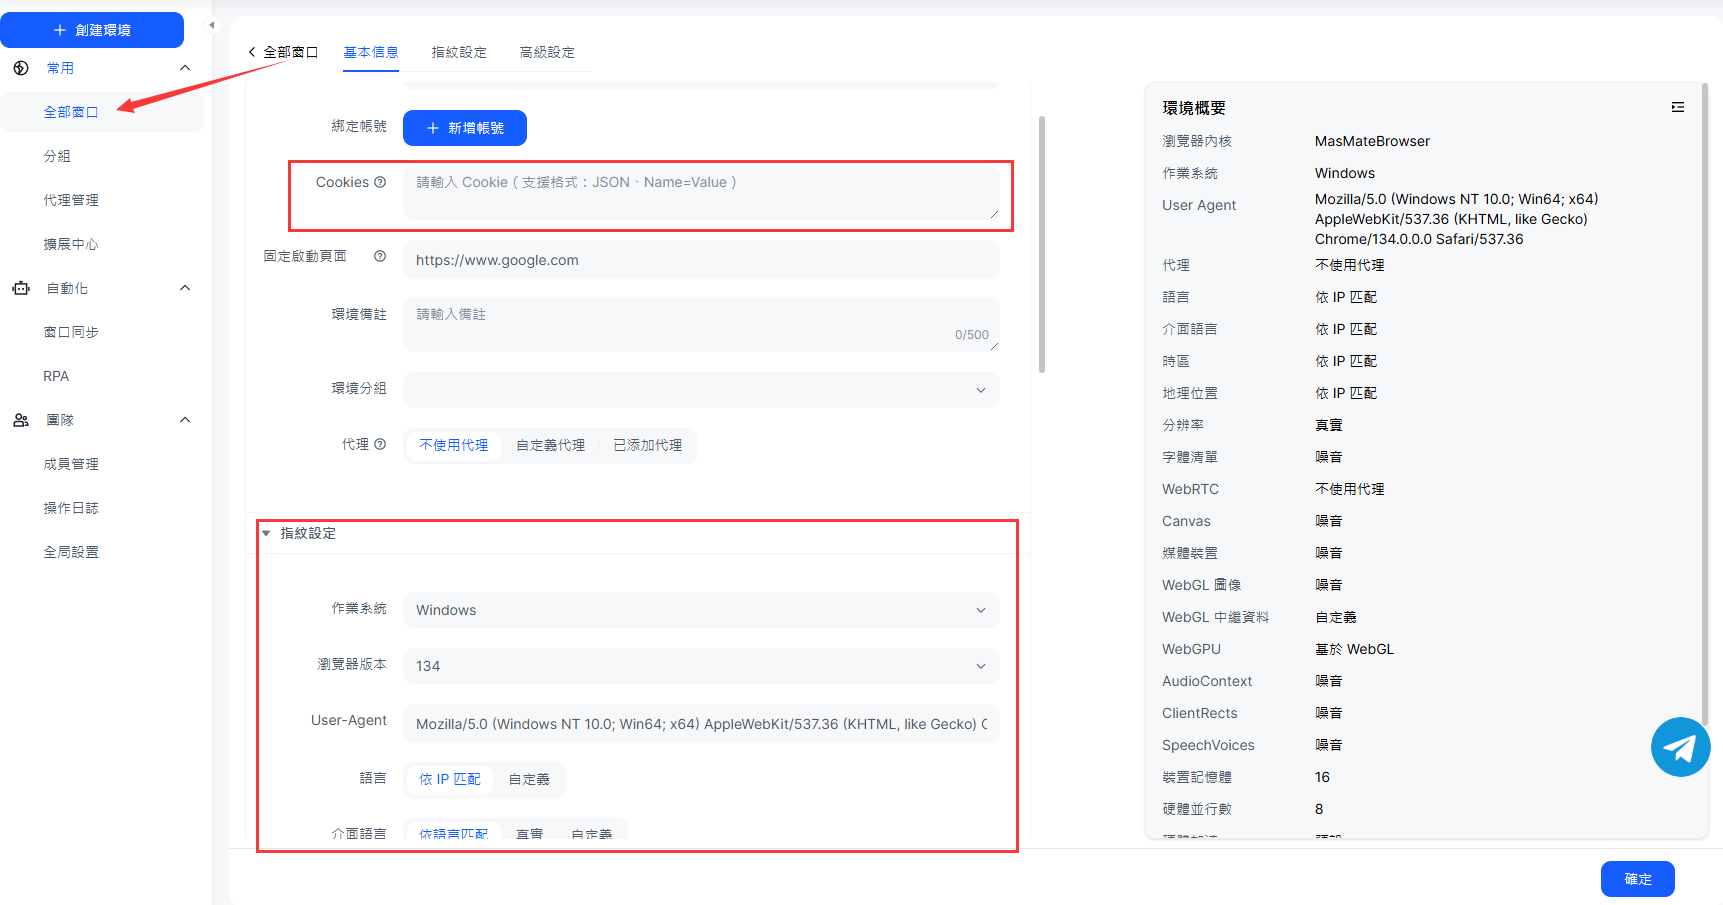Click the help icon beside 代理 label
Viewport: 1723px width, 905px height.
(x=380, y=444)
